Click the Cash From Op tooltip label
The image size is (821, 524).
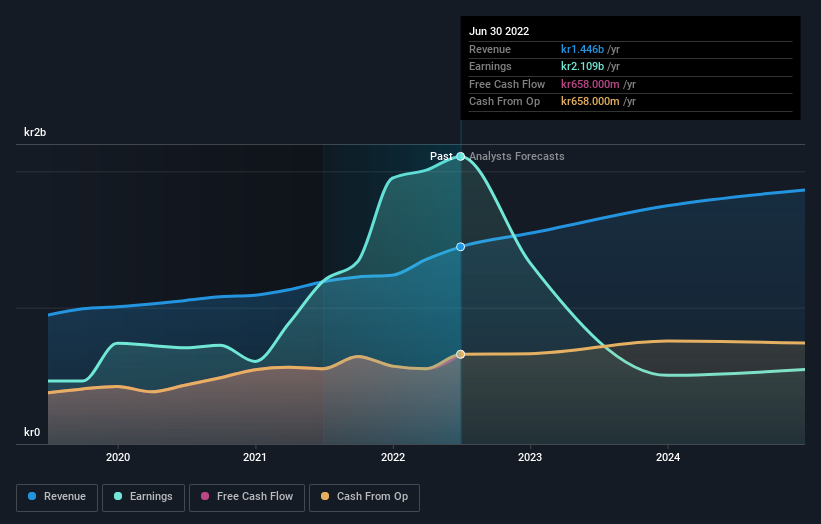point(504,102)
